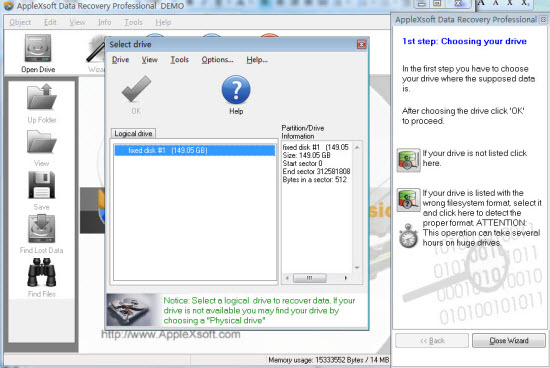Click the wrong filesystem format detection icon
550x368 pixels.
(408, 200)
